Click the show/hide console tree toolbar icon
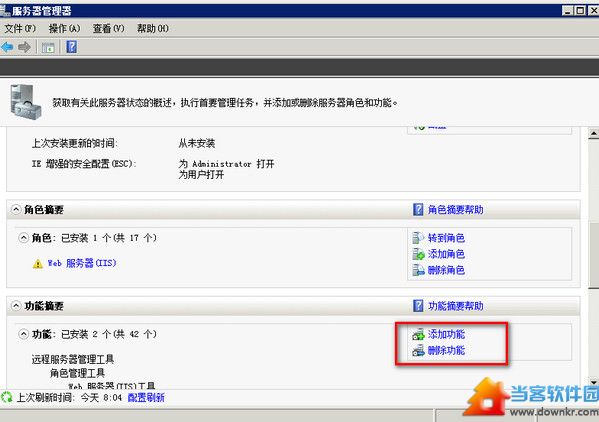 coord(48,48)
